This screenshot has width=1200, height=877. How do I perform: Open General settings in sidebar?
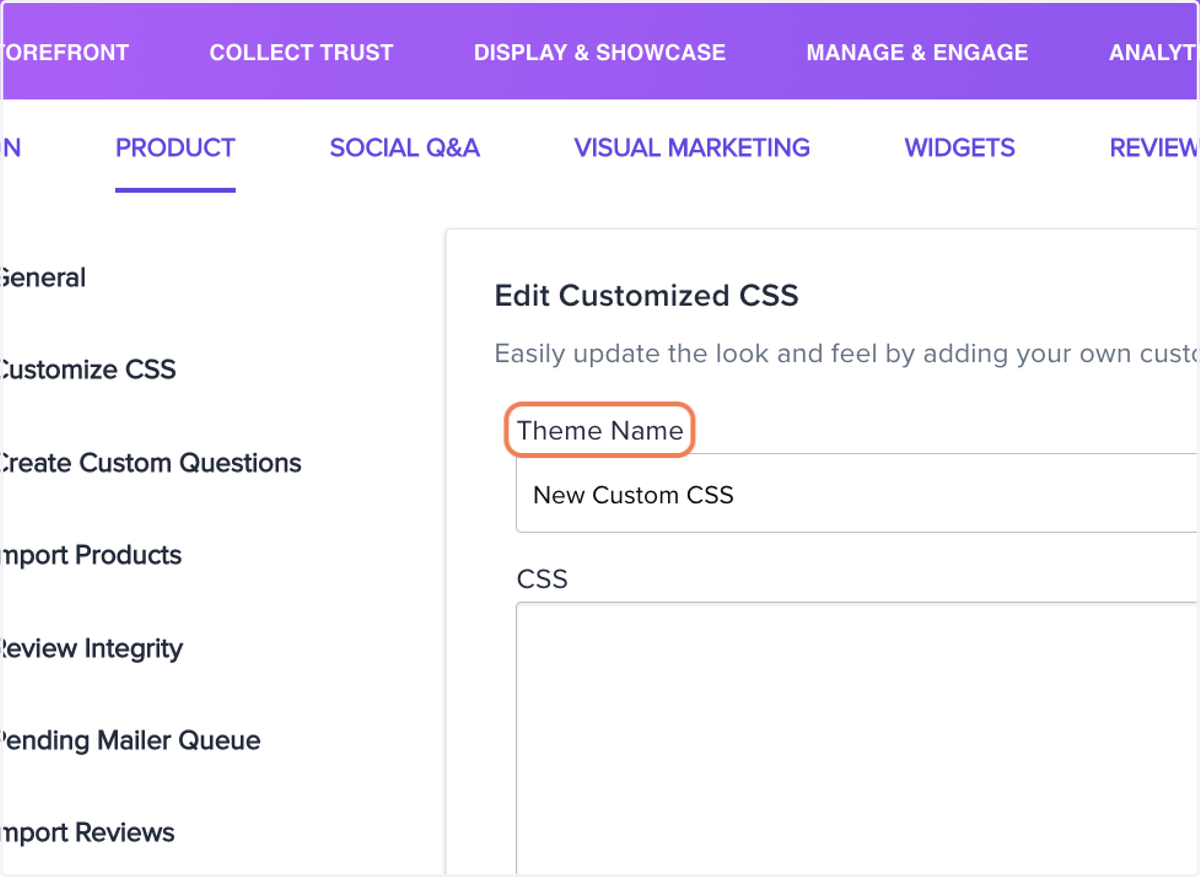point(43,278)
